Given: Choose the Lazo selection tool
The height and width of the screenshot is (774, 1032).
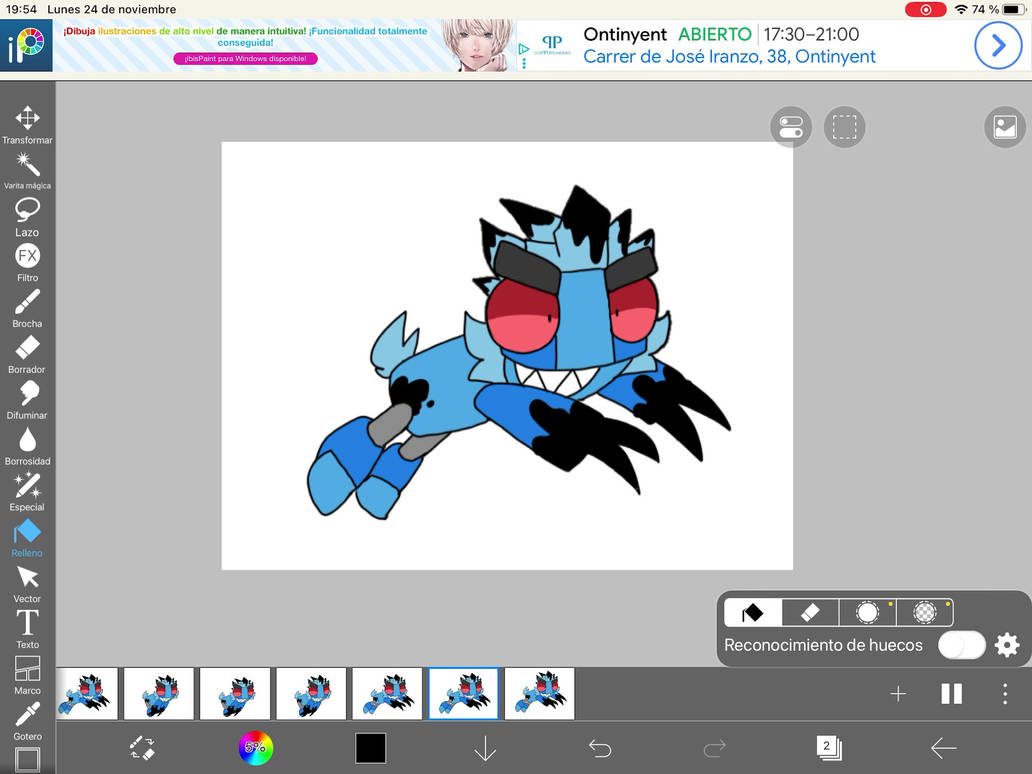Looking at the screenshot, I should pyautogui.click(x=27, y=217).
